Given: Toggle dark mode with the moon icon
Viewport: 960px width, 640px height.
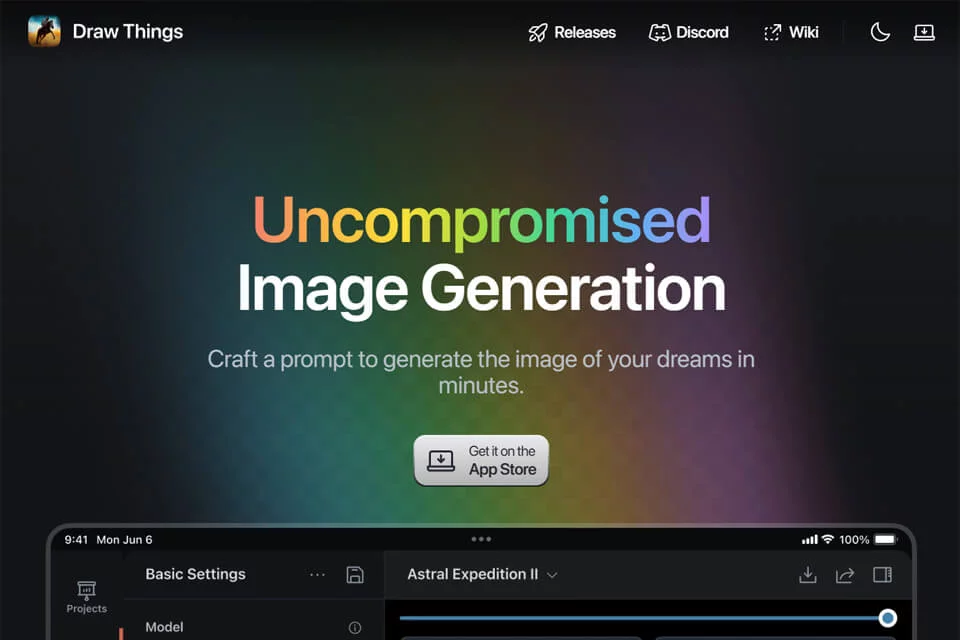Looking at the screenshot, I should tap(880, 32).
